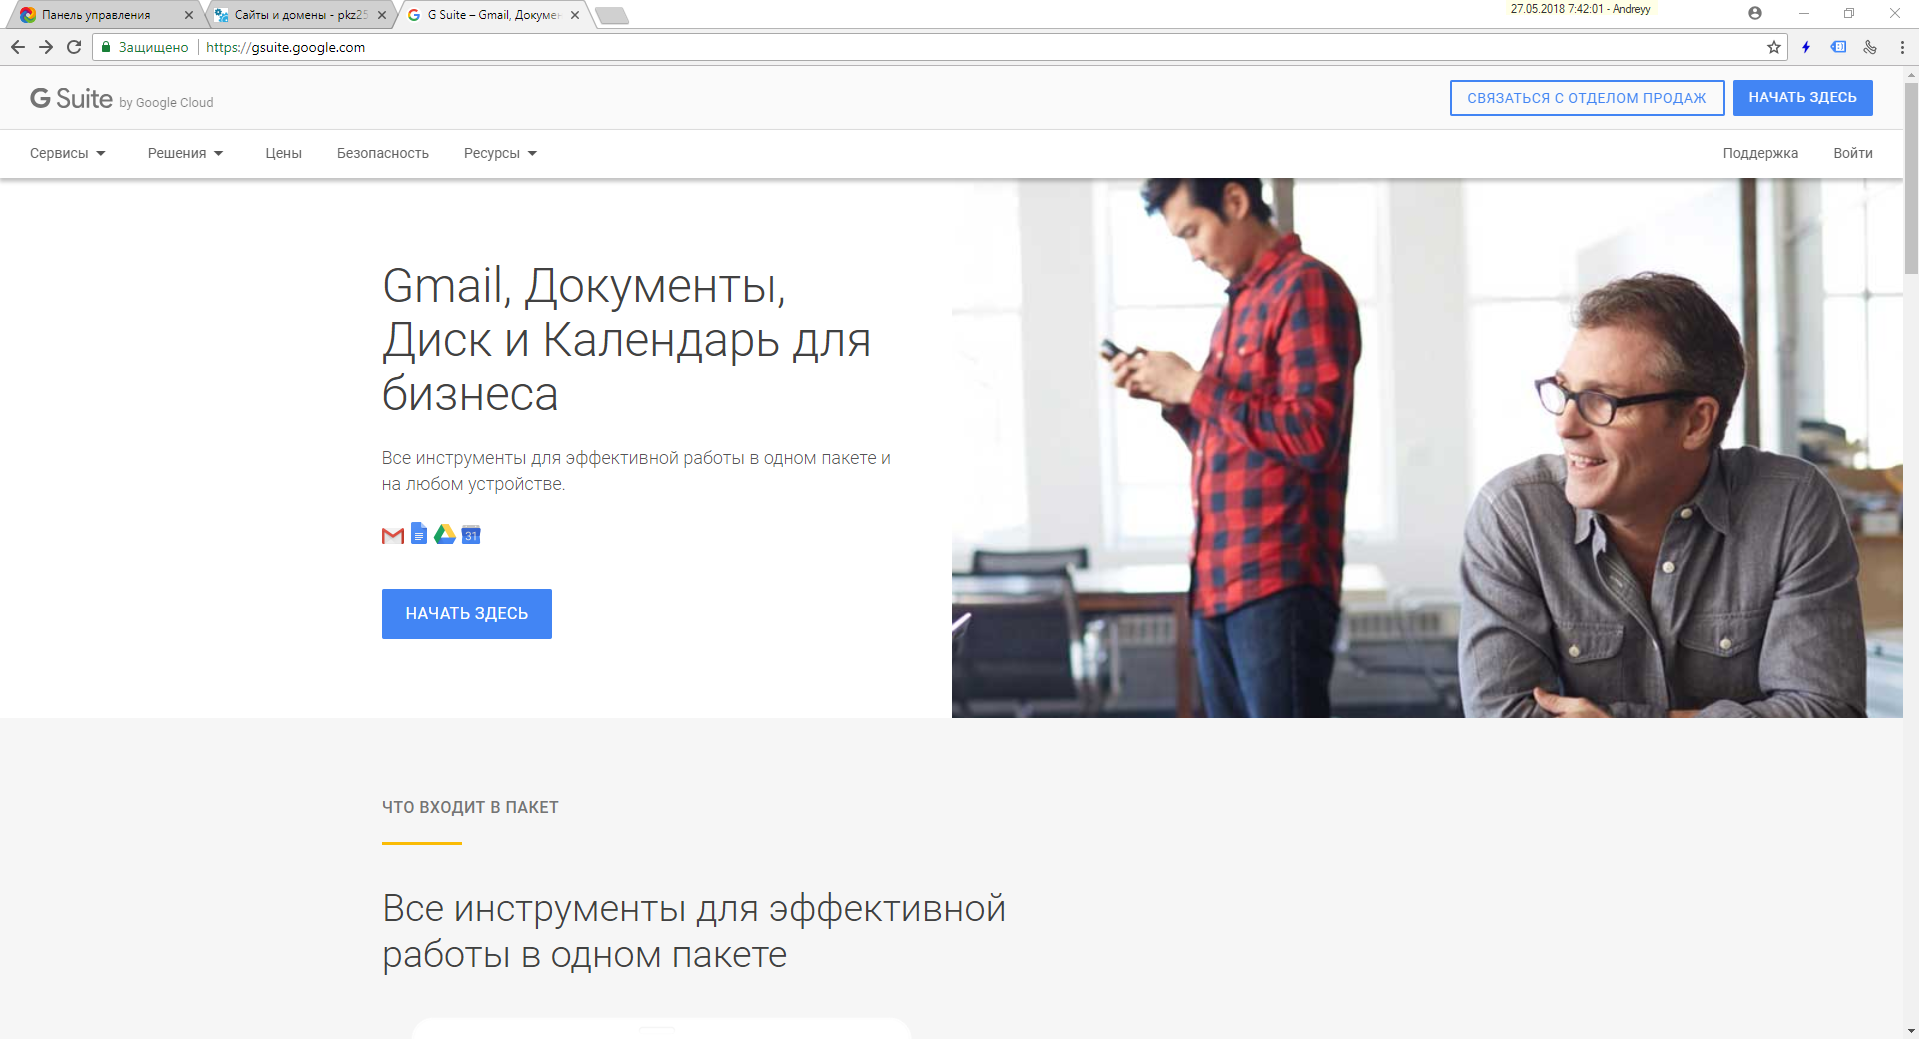Switch to the Сайты и домены tab
This screenshot has height=1039, width=1919.
coord(300,15)
